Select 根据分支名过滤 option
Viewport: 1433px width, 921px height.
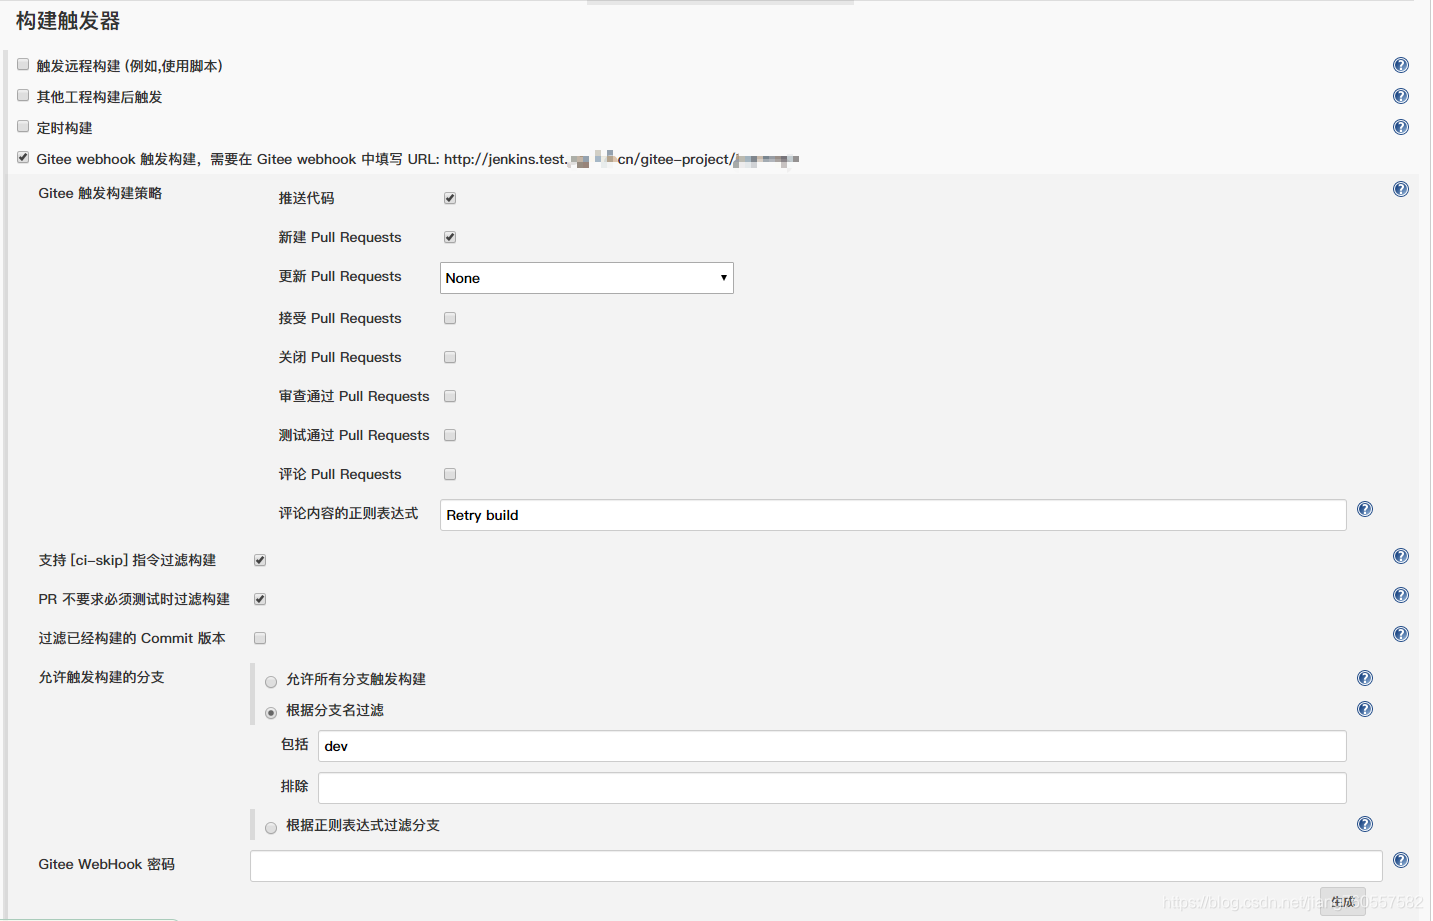[x=271, y=712]
